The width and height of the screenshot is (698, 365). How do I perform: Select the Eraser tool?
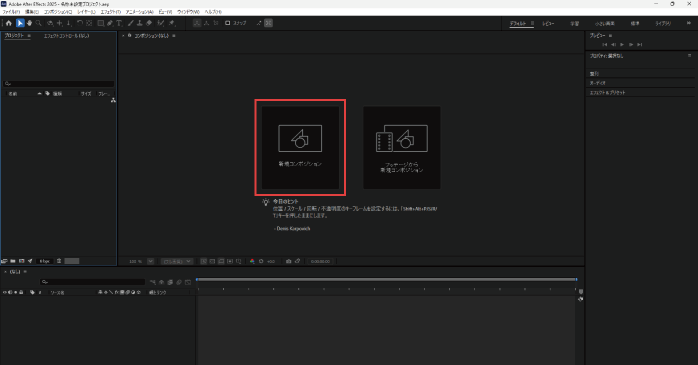tap(149, 23)
